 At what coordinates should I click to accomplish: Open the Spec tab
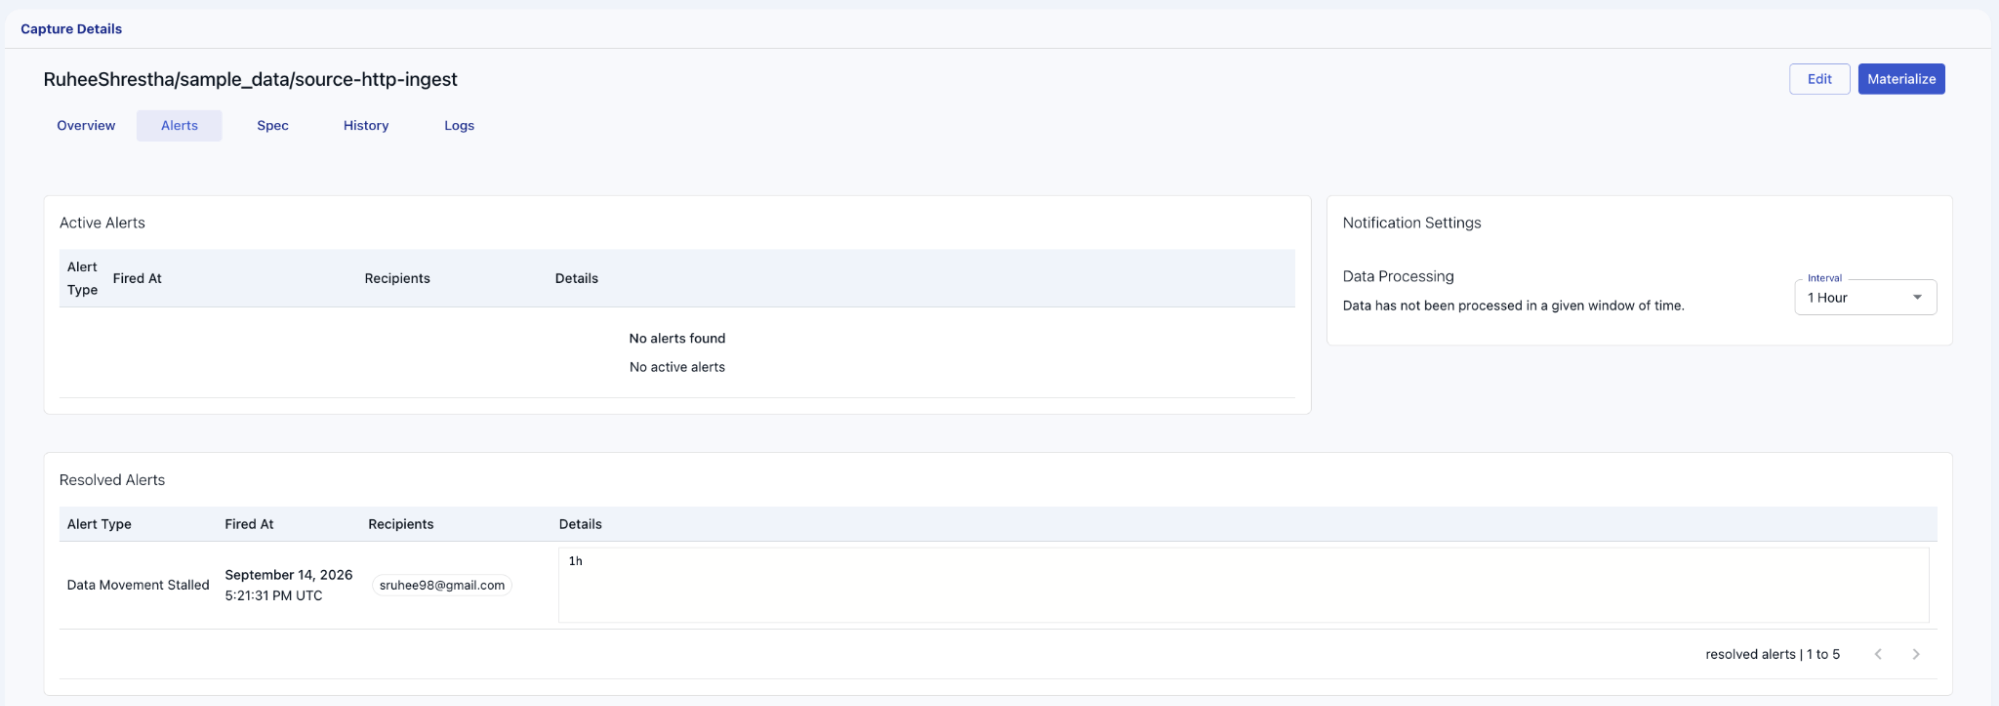[x=272, y=125]
